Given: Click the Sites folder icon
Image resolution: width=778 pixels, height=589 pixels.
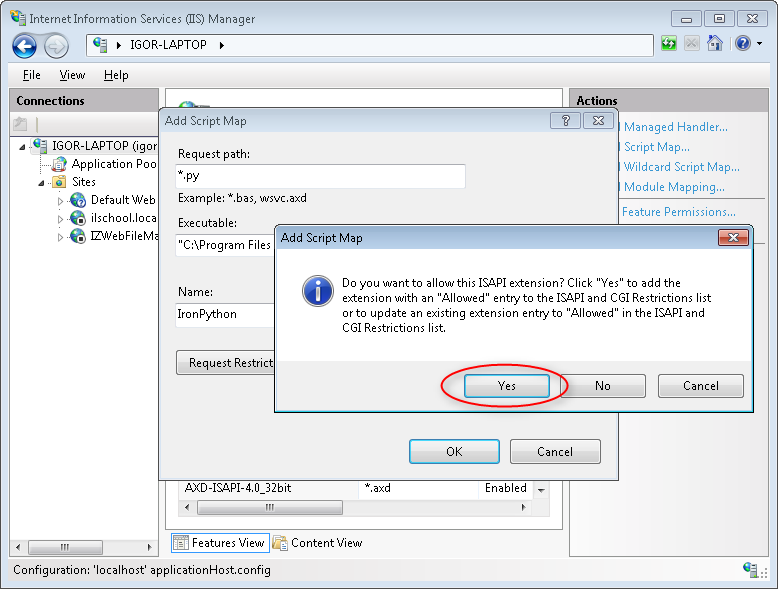Looking at the screenshot, I should [x=59, y=182].
